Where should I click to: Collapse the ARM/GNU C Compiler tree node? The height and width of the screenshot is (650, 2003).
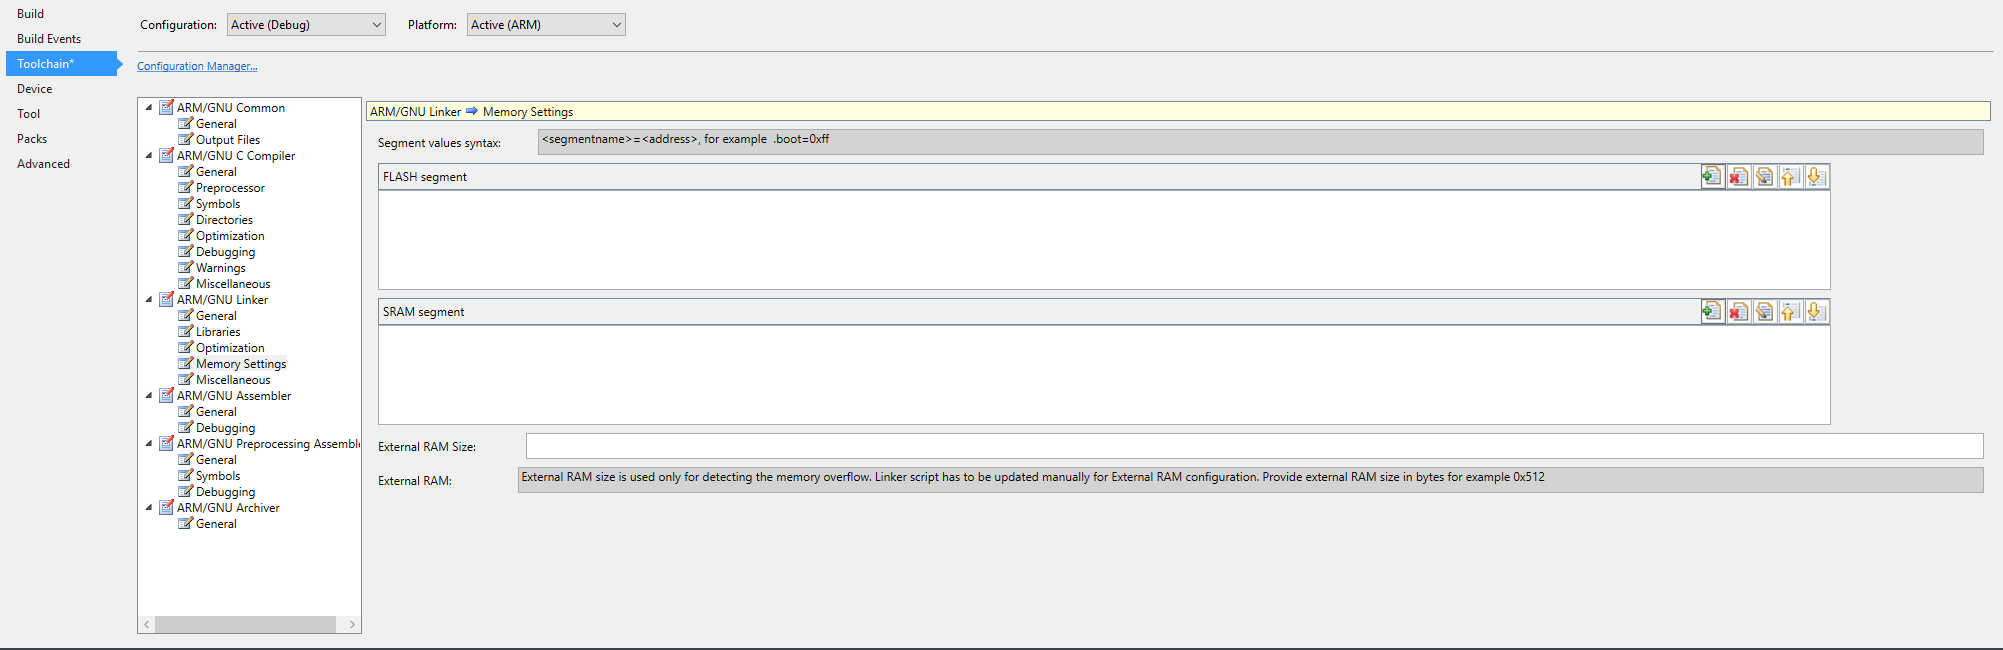click(x=149, y=156)
